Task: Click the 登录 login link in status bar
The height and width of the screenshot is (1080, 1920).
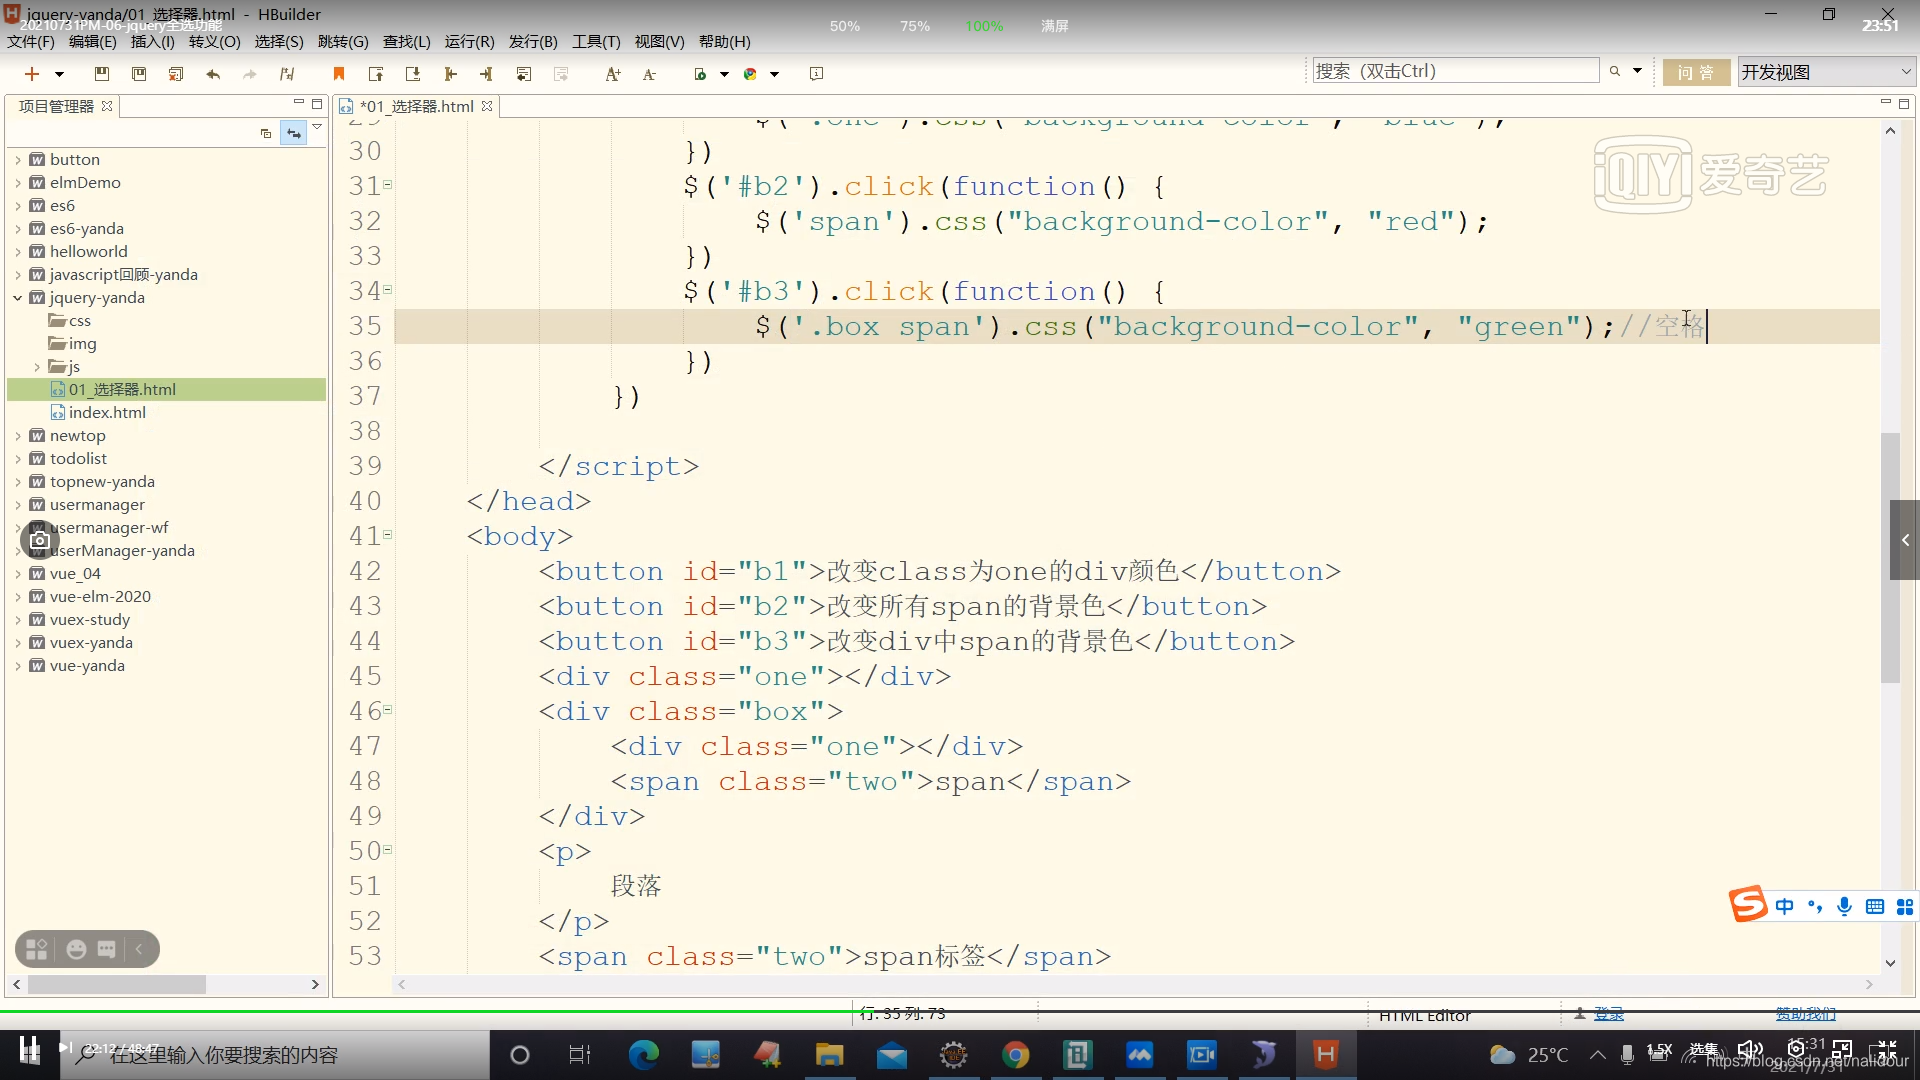Action: 1609,1014
